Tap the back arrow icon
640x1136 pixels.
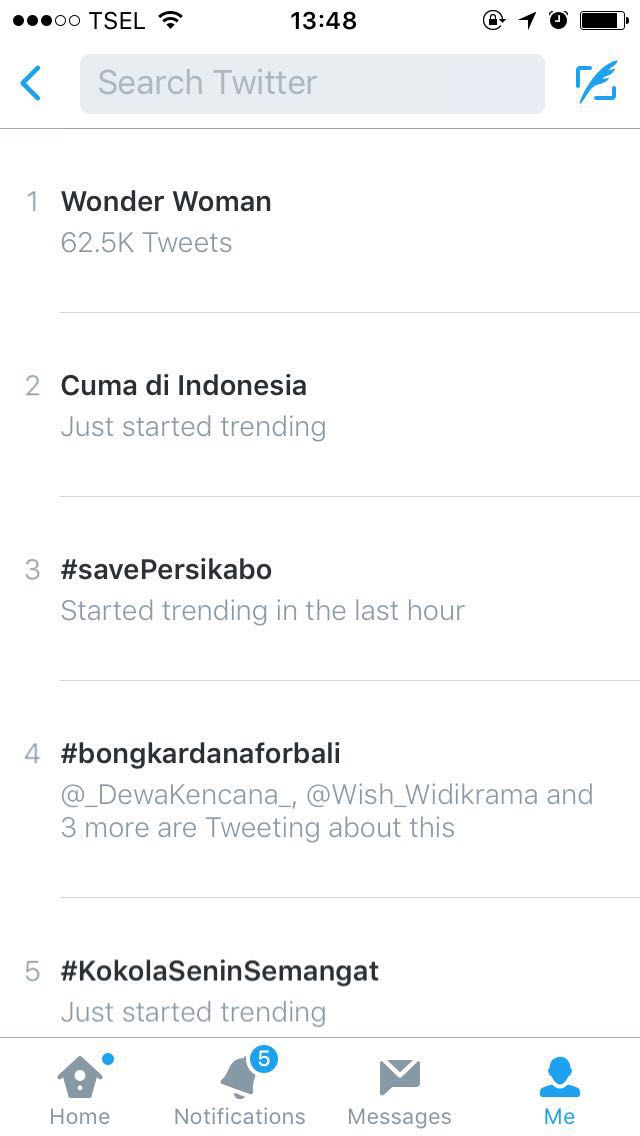[31, 83]
